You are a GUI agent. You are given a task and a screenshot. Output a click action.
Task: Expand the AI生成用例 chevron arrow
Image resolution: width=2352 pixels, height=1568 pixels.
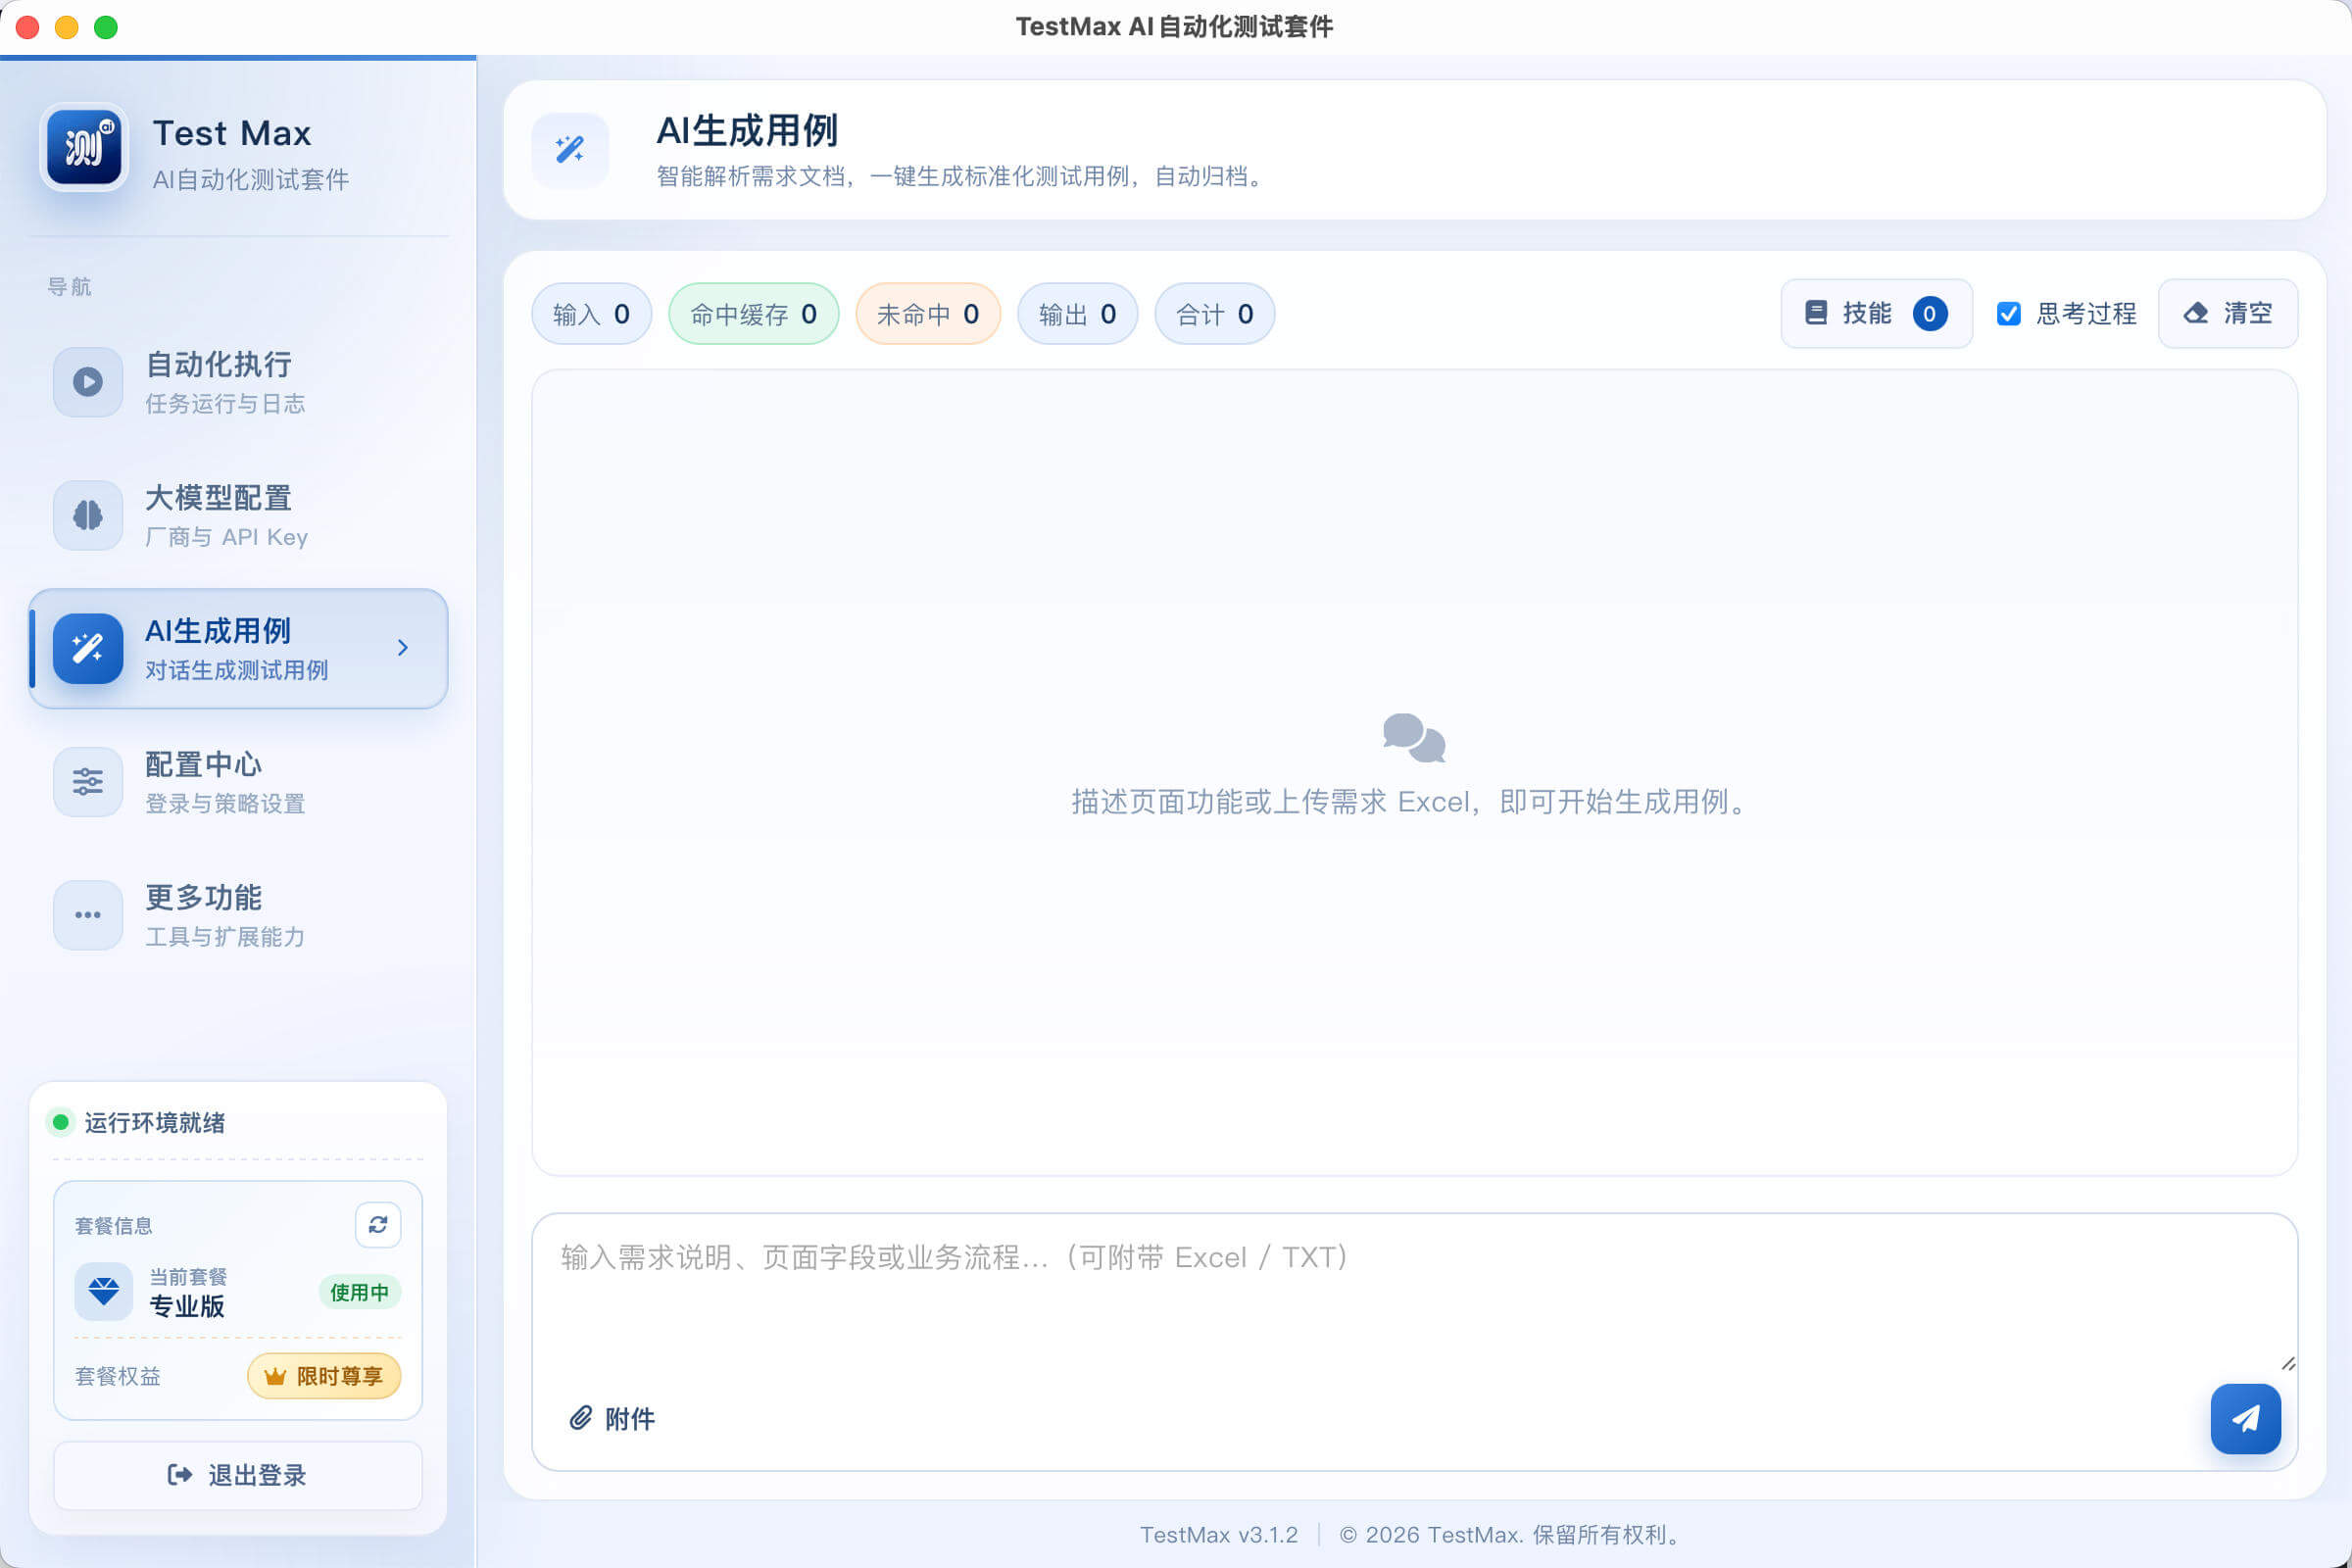pos(403,648)
